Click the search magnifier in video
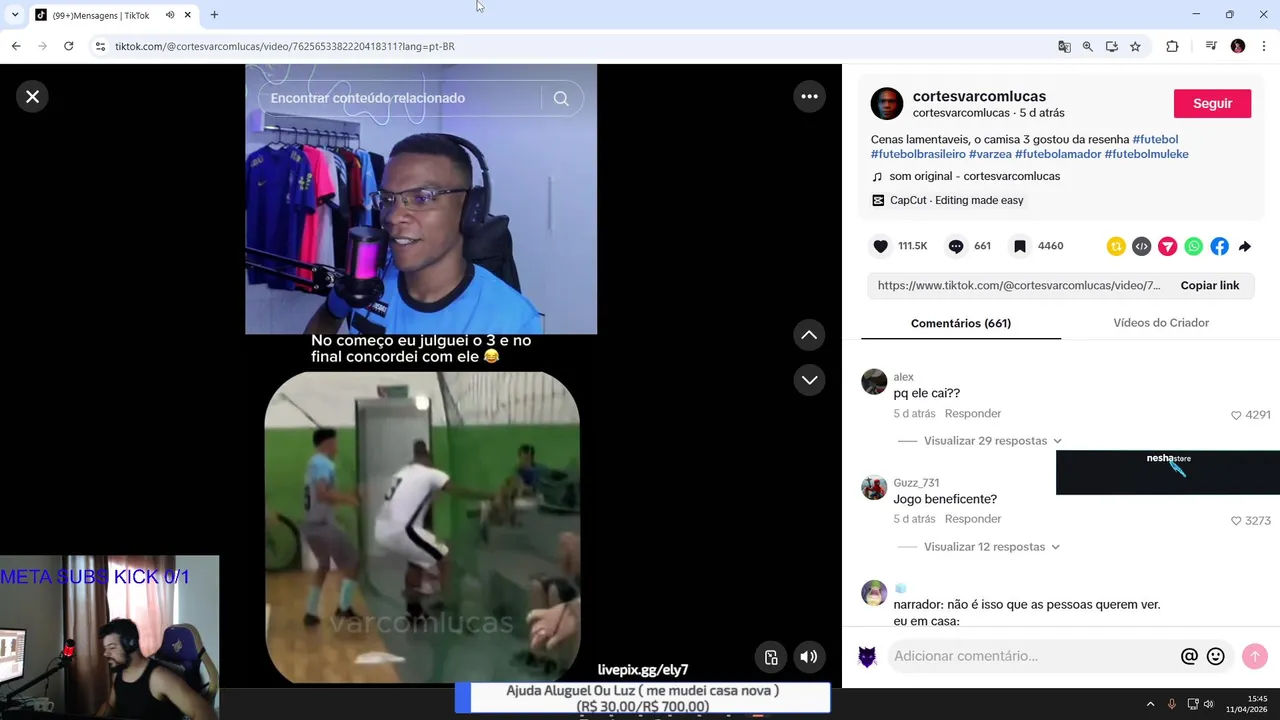This screenshot has height=720, width=1280. (x=561, y=98)
